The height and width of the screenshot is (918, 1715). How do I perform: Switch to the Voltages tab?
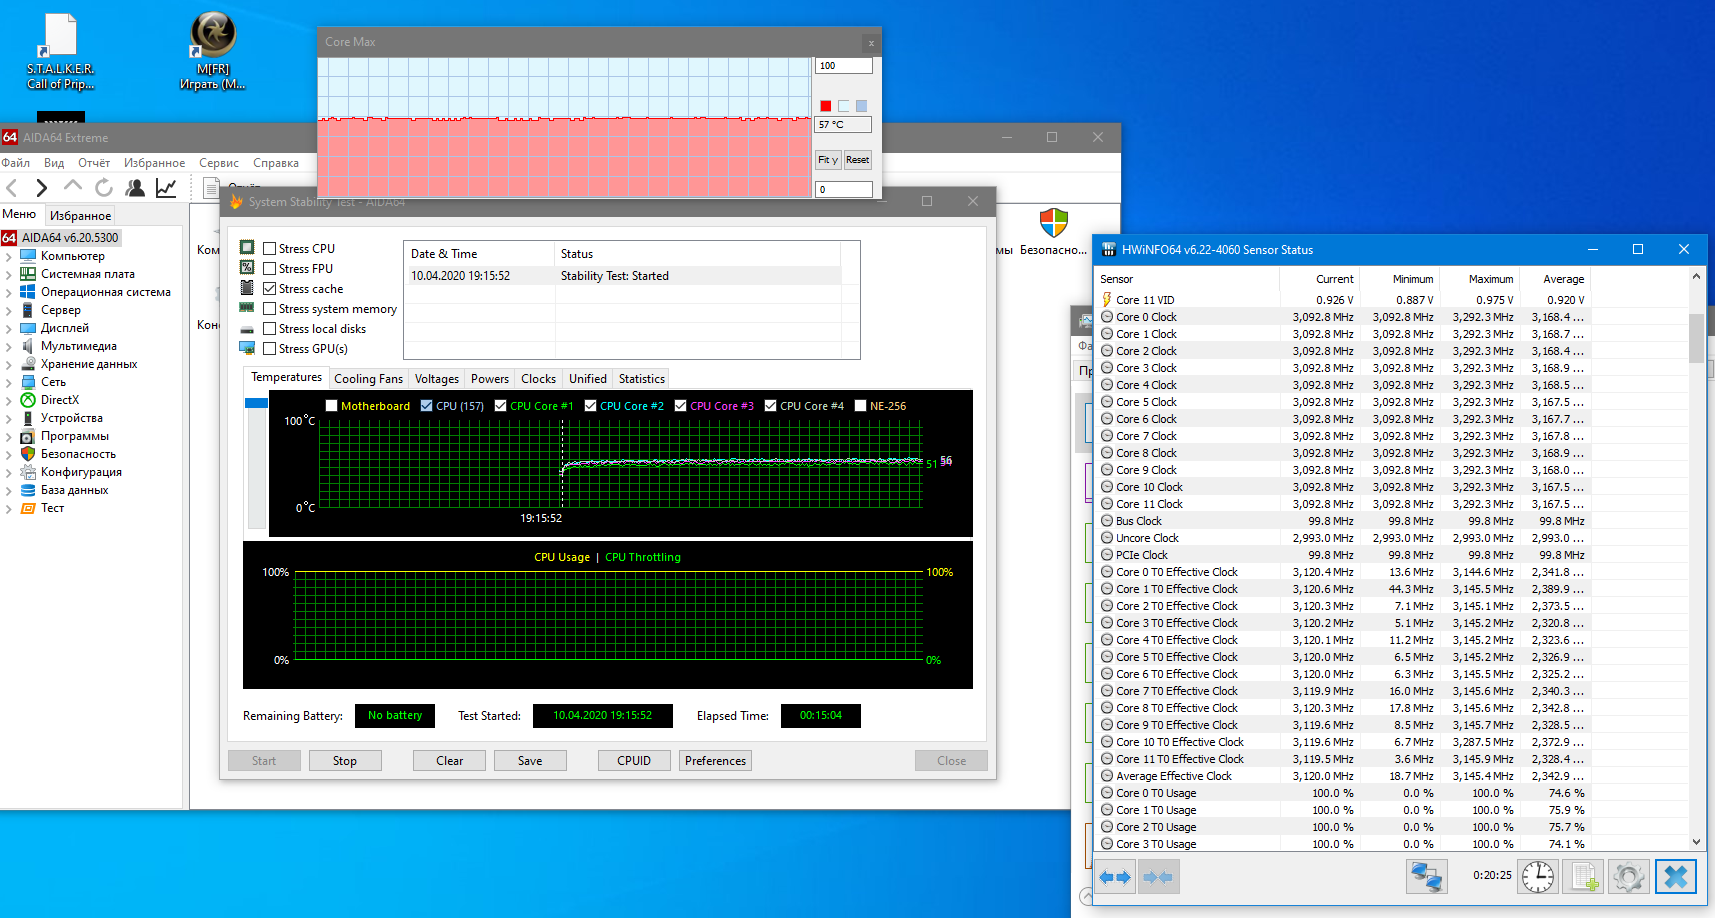tap(437, 379)
